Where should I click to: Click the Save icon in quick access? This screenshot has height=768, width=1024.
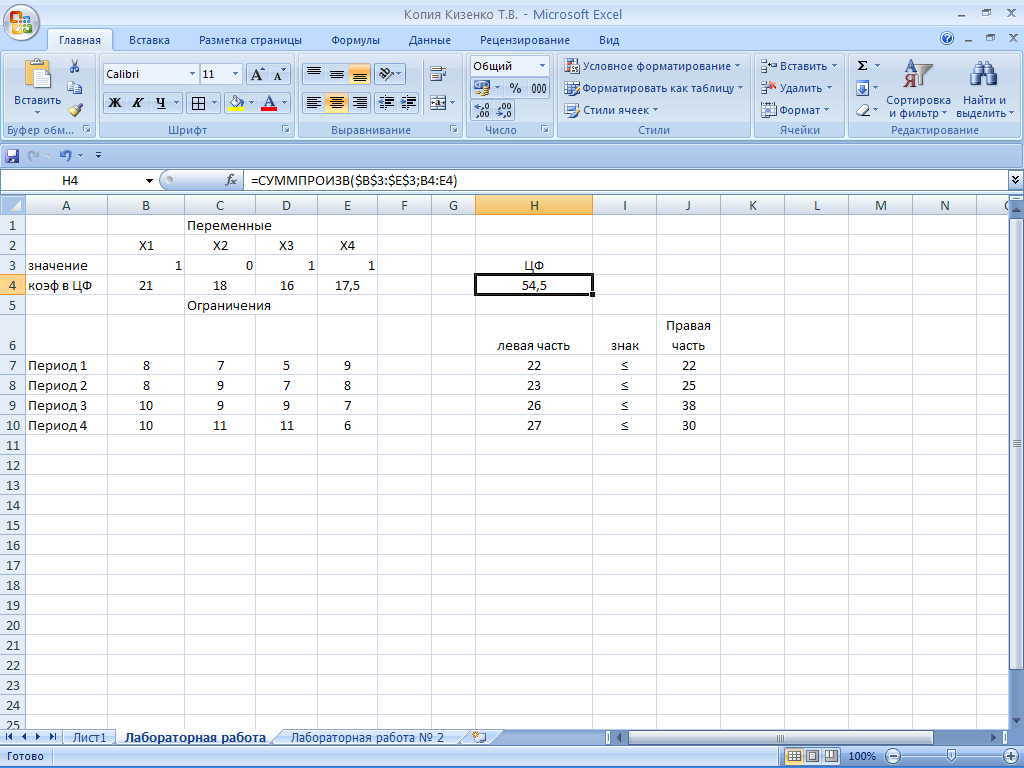(12, 155)
